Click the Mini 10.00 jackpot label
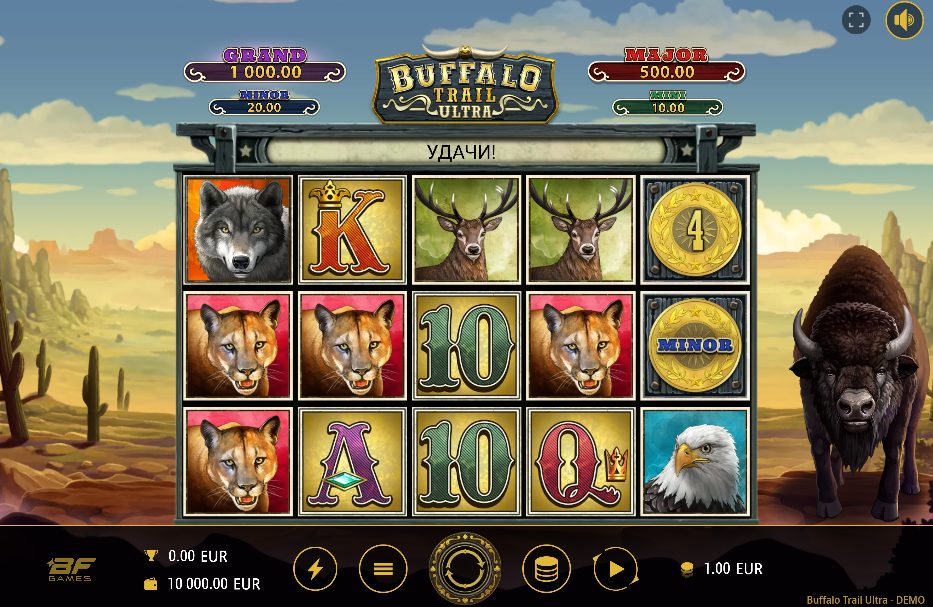This screenshot has width=933, height=607. click(x=668, y=103)
